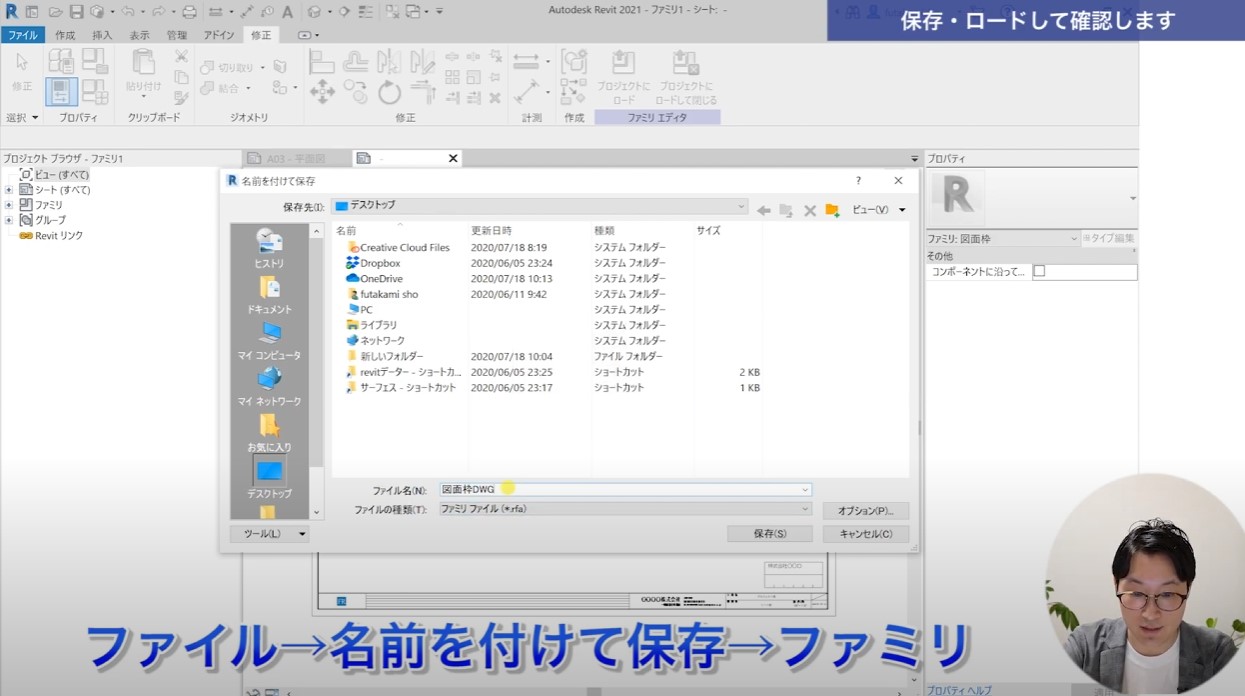1245x696 pixels.
Task: Click the History shortcut in the places sidebar
Action: click(269, 246)
